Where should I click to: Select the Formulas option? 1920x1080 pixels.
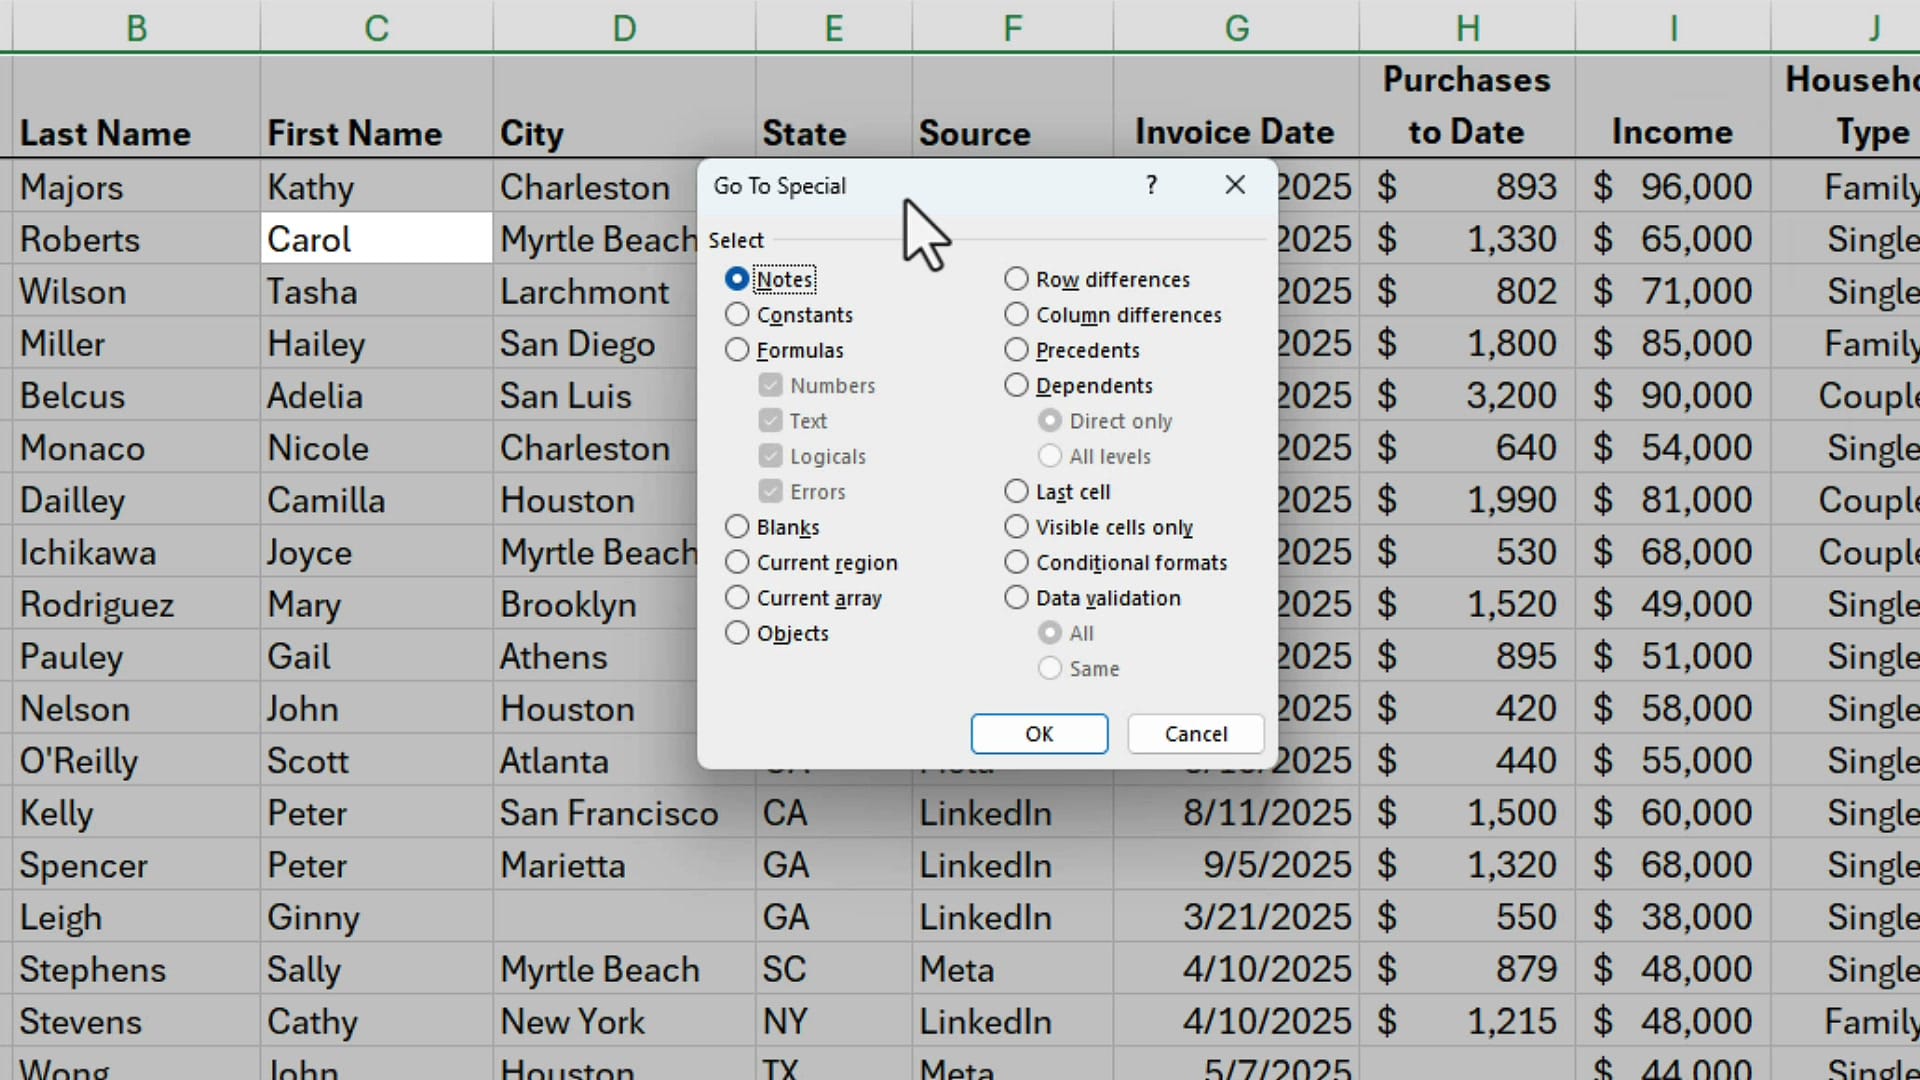click(737, 350)
